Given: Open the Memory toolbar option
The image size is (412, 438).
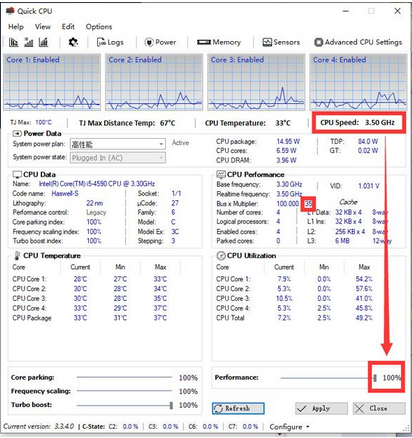Looking at the screenshot, I should pyautogui.click(x=219, y=42).
